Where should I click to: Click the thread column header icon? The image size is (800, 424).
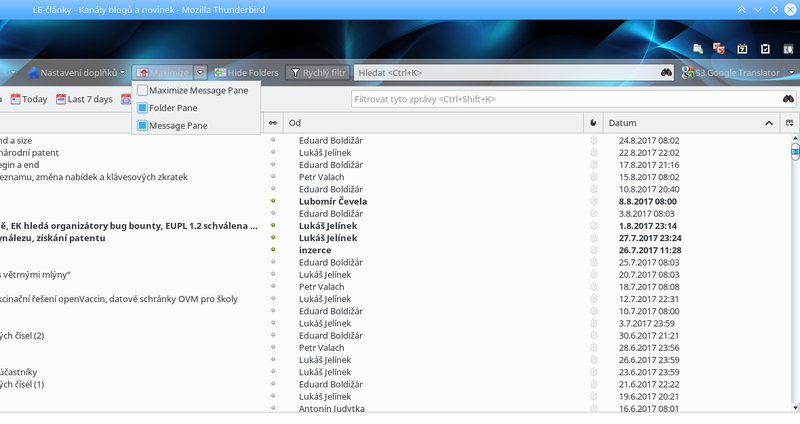(x=273, y=122)
